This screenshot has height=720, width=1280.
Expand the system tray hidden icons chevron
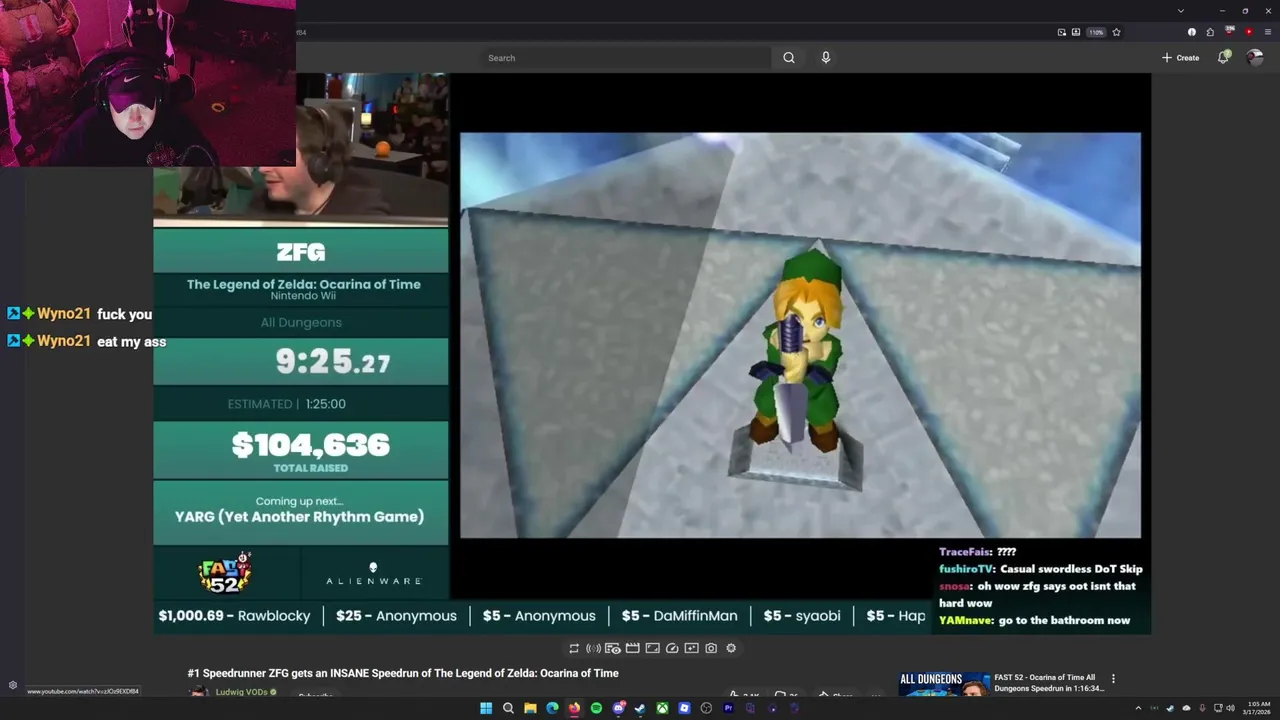coord(1138,708)
